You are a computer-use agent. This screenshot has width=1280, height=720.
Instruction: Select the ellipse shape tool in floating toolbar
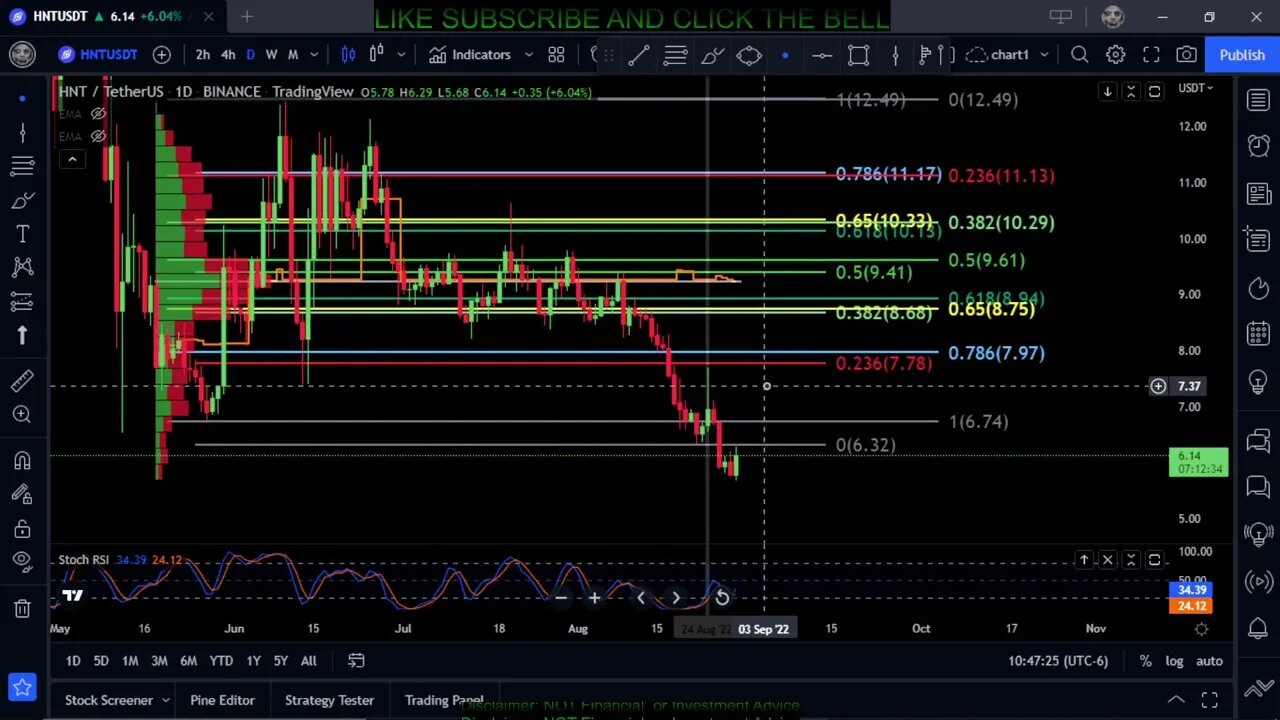(749, 55)
